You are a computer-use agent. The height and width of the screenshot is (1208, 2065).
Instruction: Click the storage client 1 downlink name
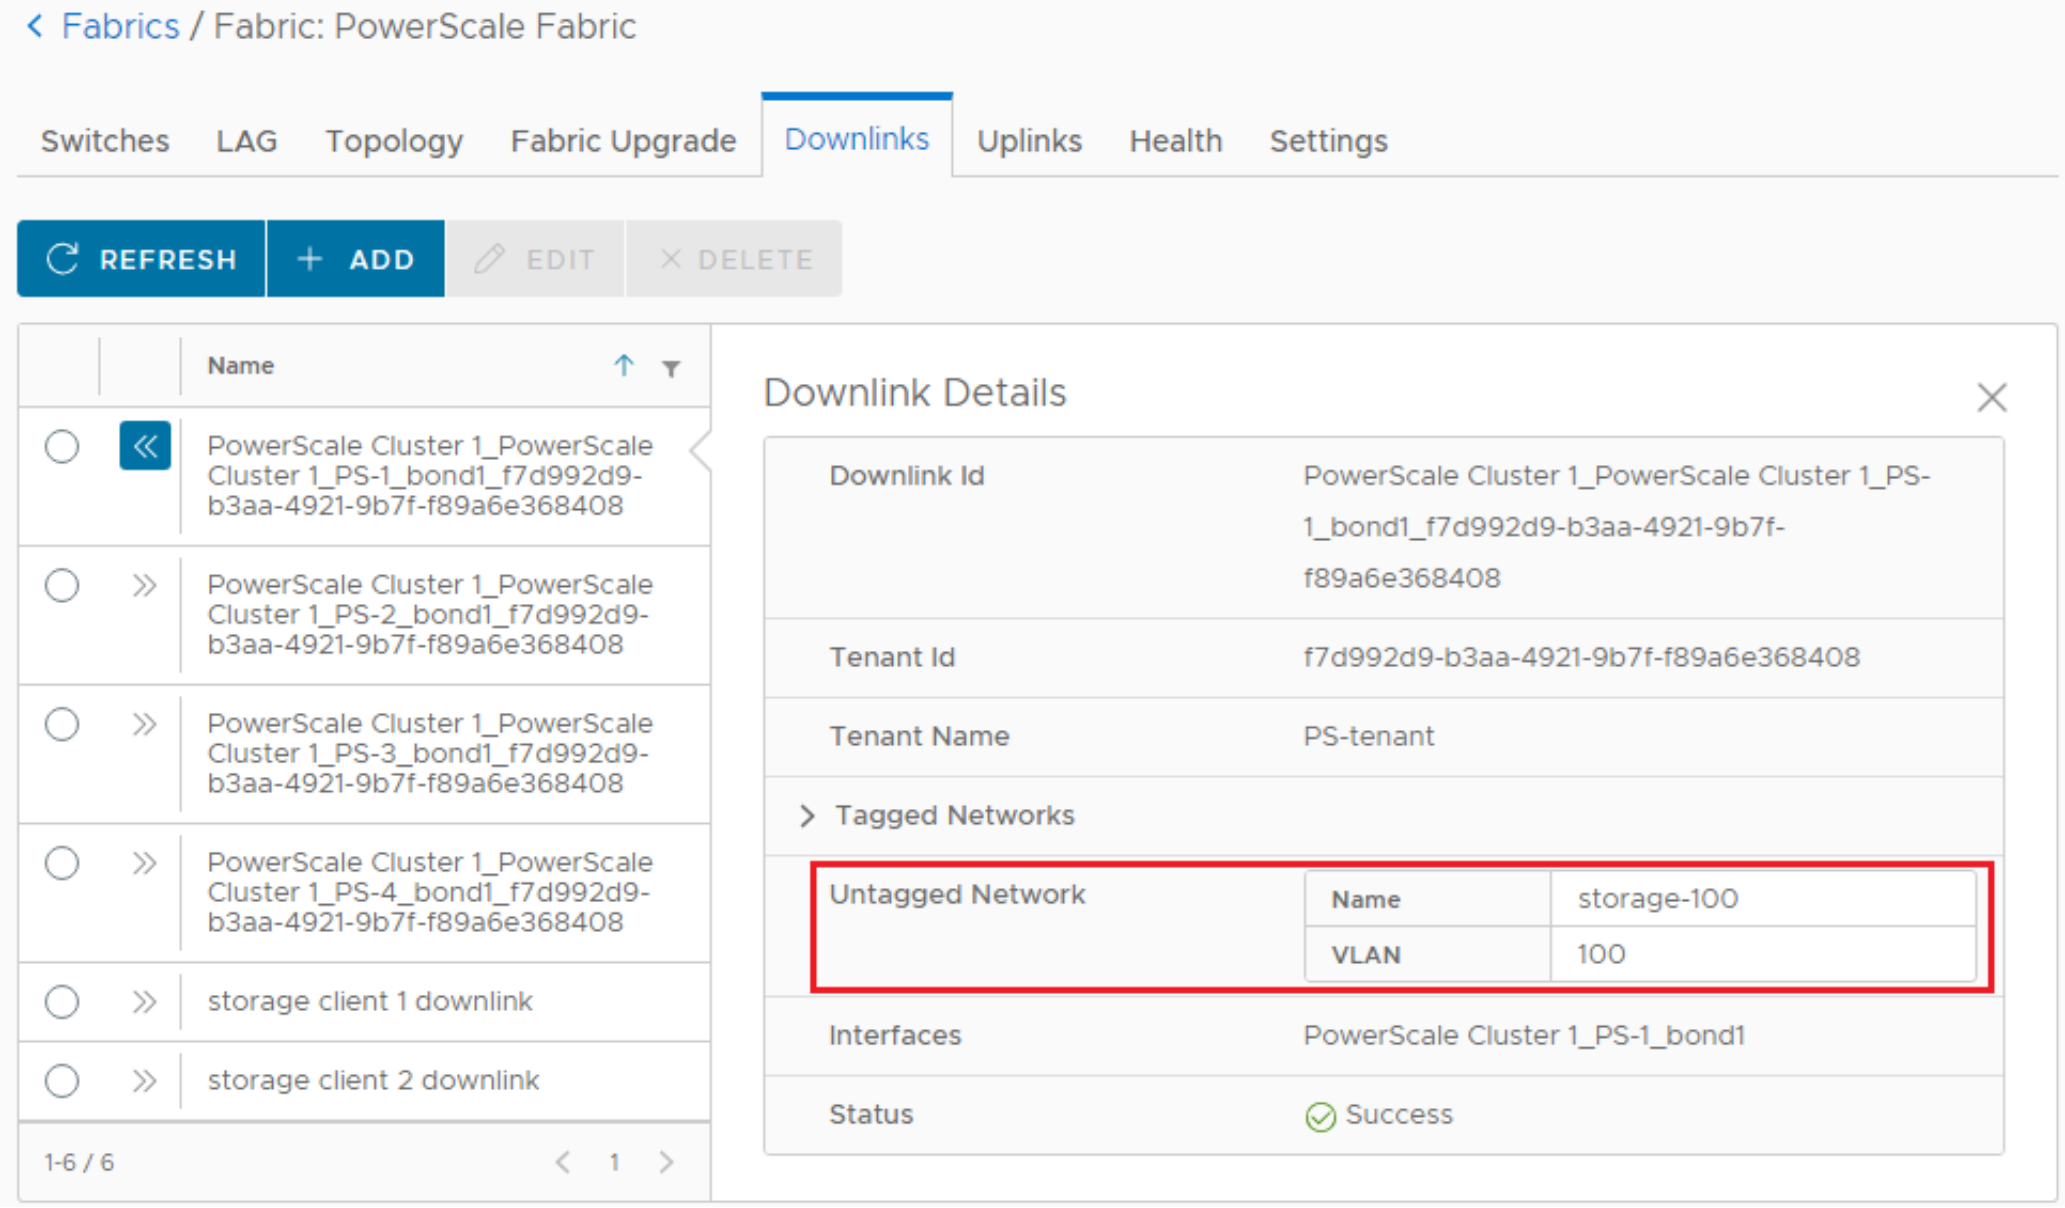tap(370, 1001)
